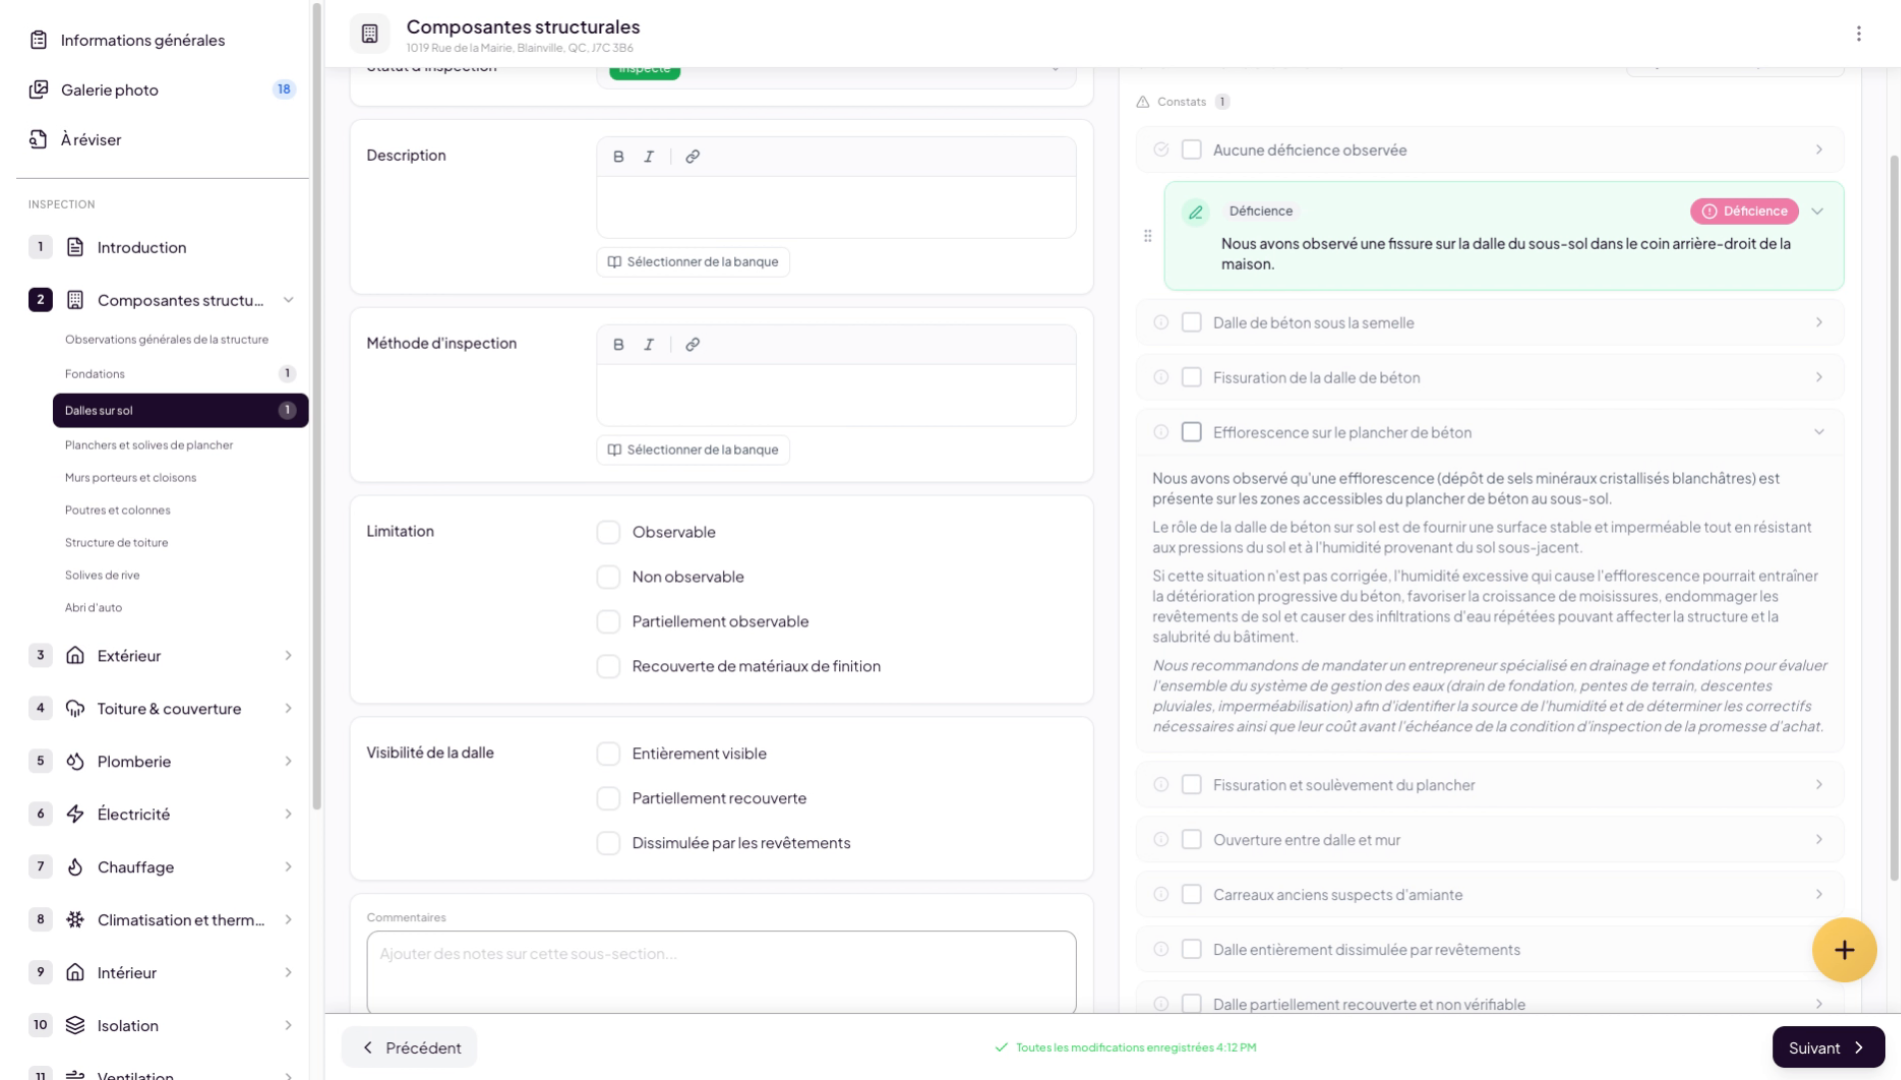The height and width of the screenshot is (1080, 1901).
Task: Expand the Extérieur section in sidebar
Action: click(288, 656)
